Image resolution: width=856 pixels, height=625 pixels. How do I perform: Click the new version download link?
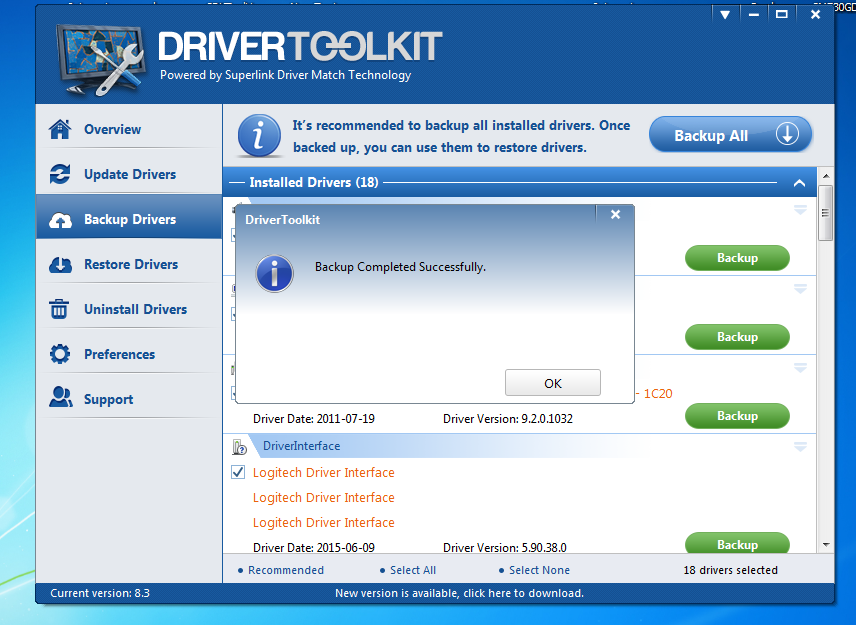point(459,593)
